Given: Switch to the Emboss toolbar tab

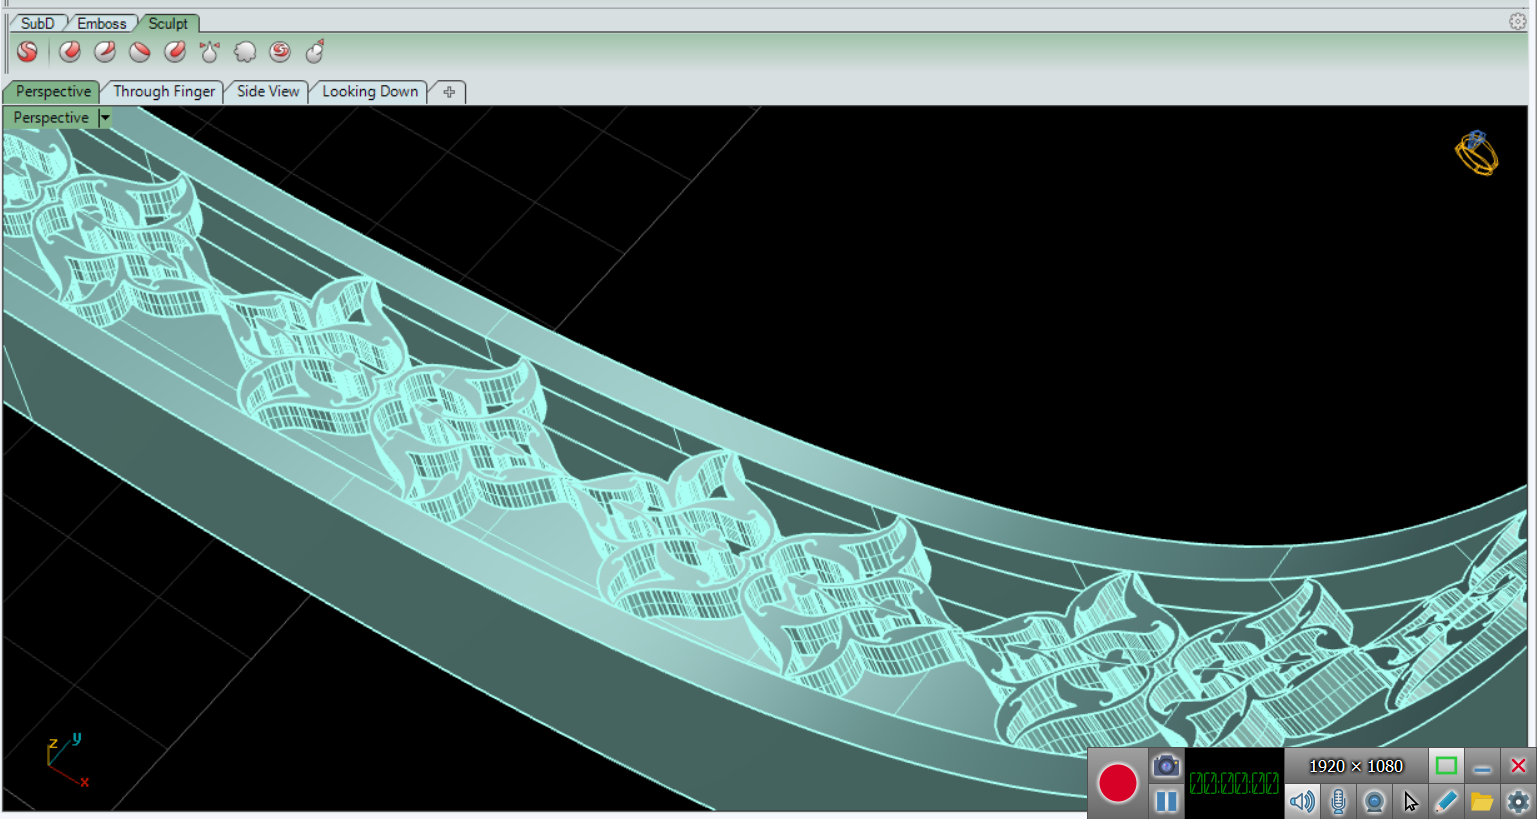Looking at the screenshot, I should click(101, 23).
